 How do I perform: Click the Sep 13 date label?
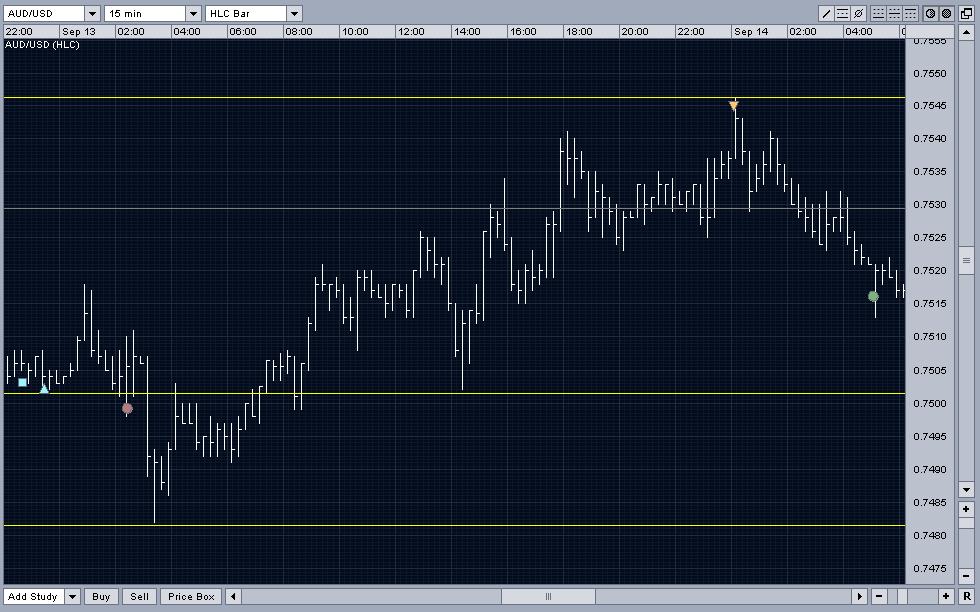coord(79,31)
